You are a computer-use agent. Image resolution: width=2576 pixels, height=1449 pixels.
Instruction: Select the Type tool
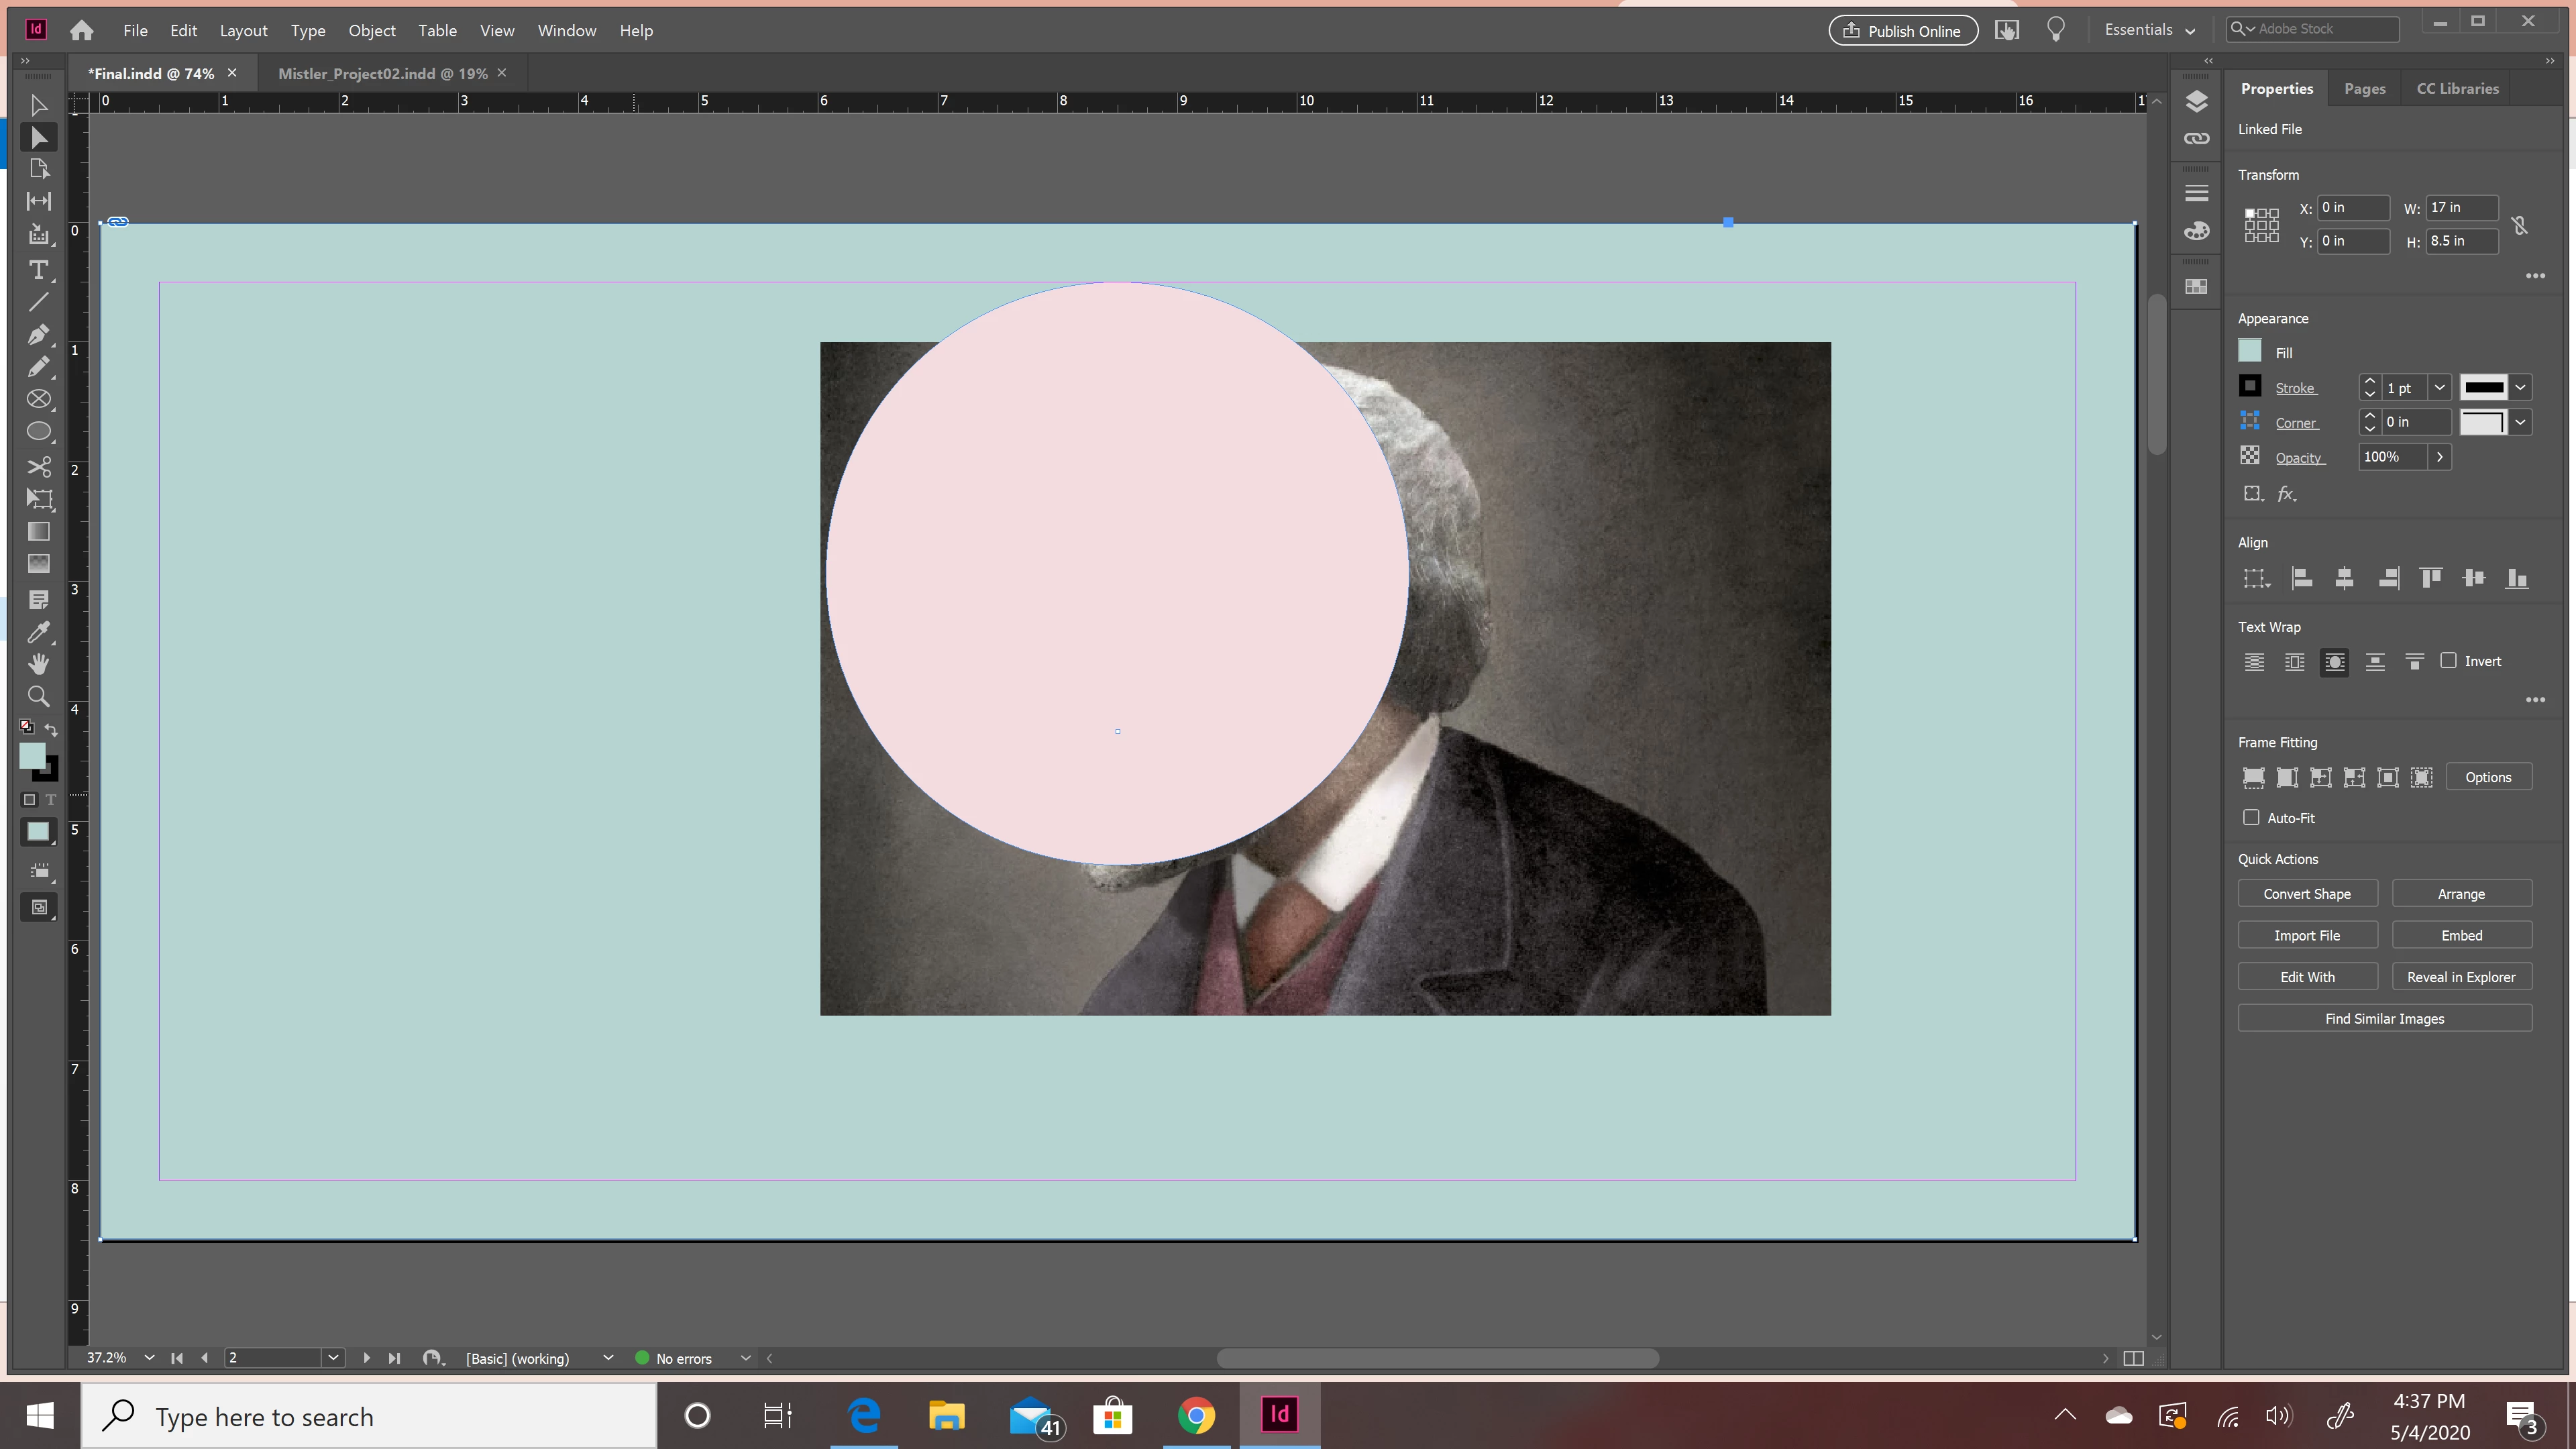tap(38, 270)
